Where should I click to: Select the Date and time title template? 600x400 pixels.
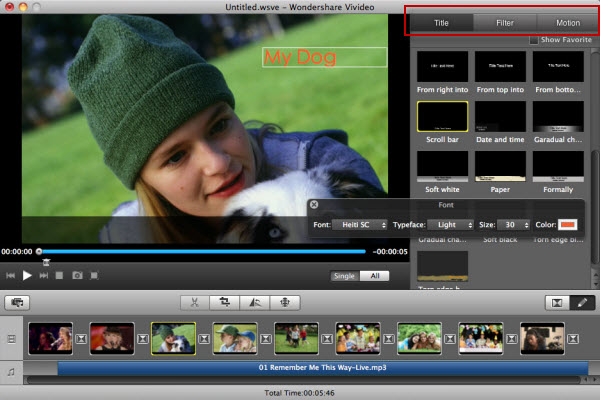(500, 117)
